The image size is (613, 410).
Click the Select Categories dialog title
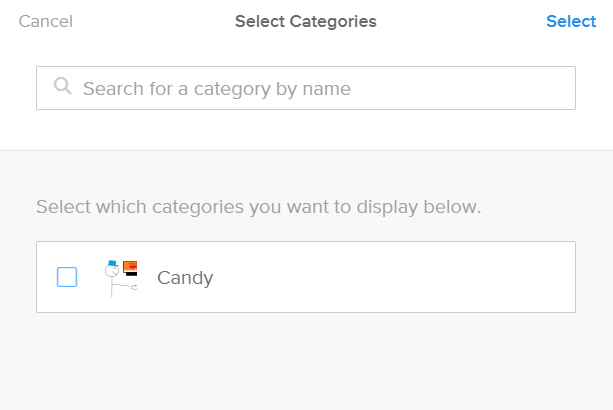tap(306, 21)
